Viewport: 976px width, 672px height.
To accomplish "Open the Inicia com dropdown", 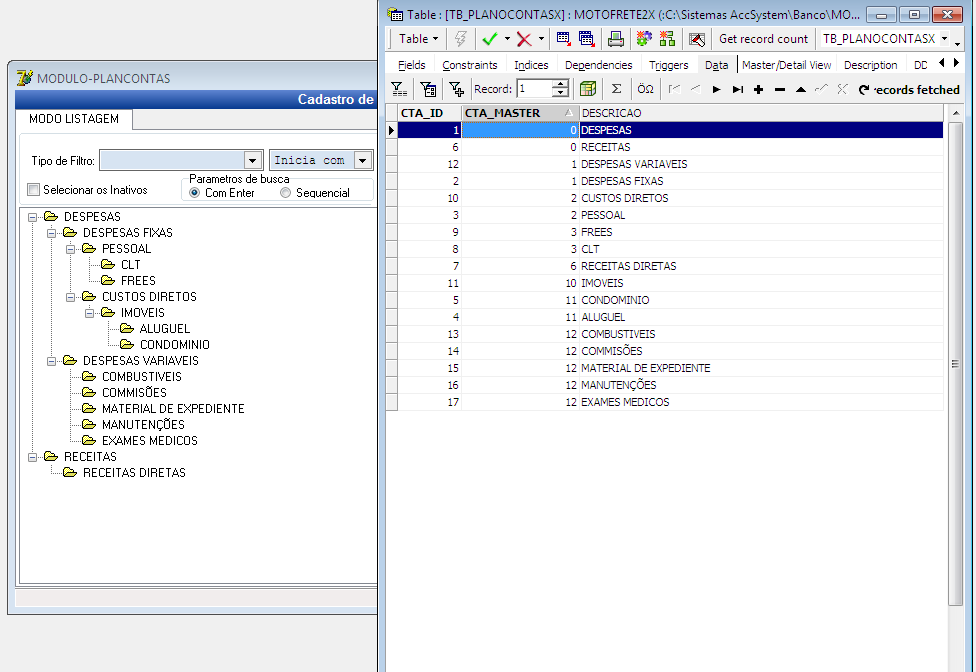I will (x=363, y=160).
